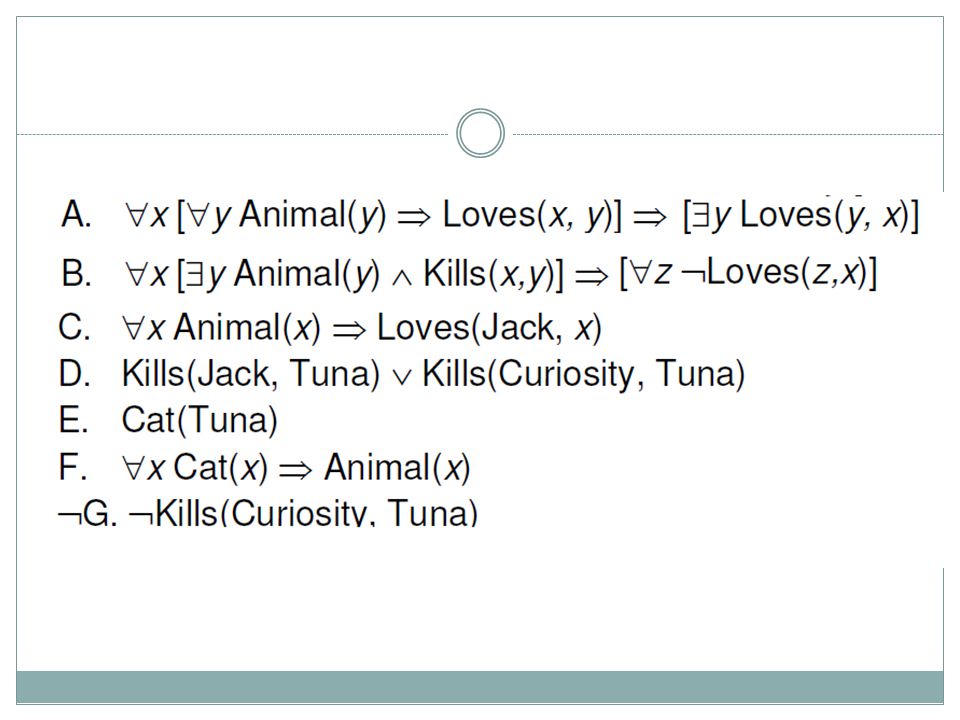Image resolution: width=960 pixels, height=720 pixels.
Task: Select the negated G line ¬Kills(Curiosity, Tuna)
Action: tap(268, 513)
